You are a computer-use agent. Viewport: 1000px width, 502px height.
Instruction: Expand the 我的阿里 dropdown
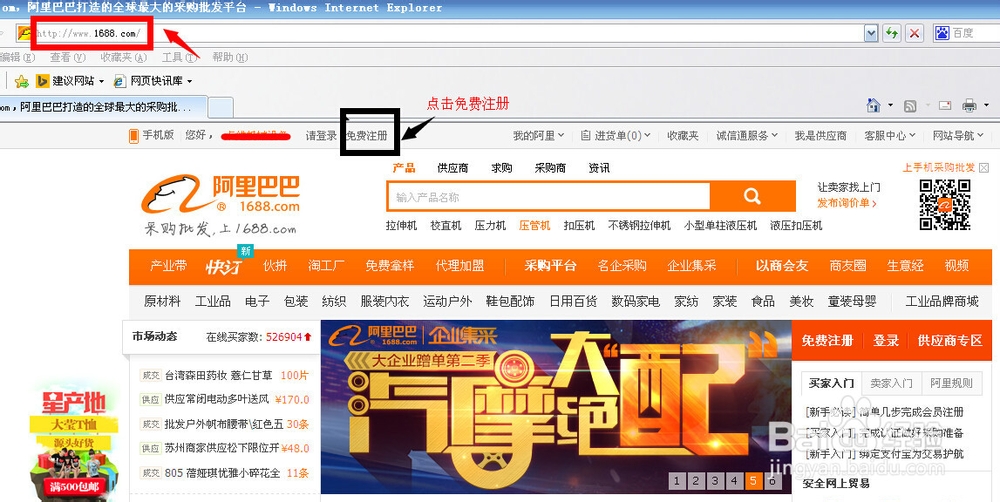click(x=539, y=135)
